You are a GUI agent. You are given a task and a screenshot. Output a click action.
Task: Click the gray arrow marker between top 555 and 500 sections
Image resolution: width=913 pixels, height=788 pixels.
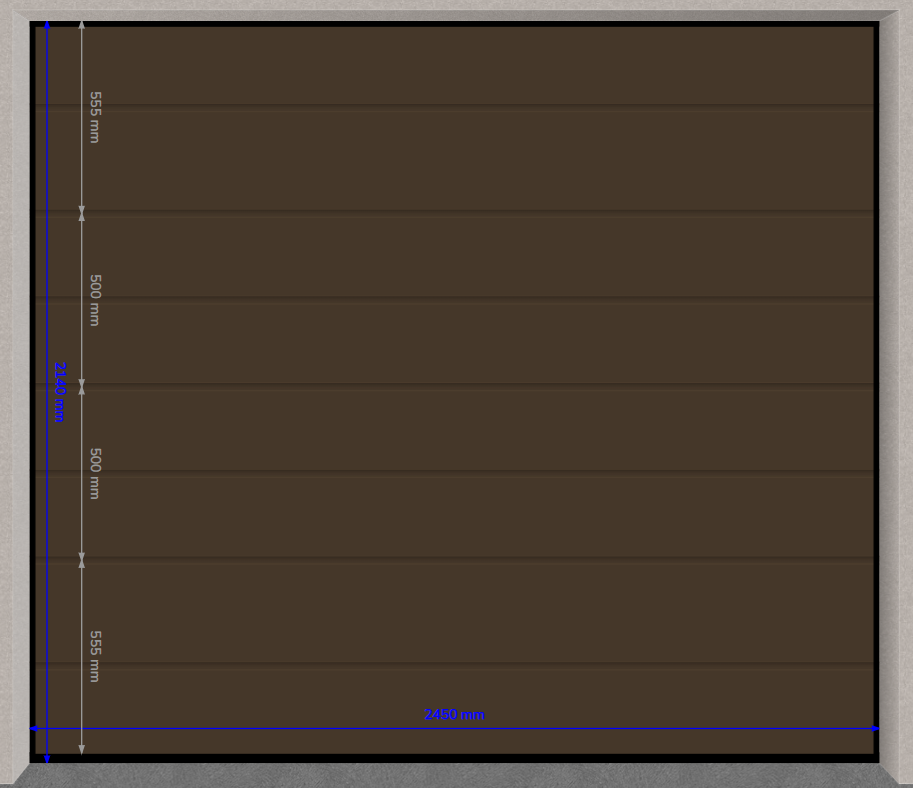click(x=82, y=213)
